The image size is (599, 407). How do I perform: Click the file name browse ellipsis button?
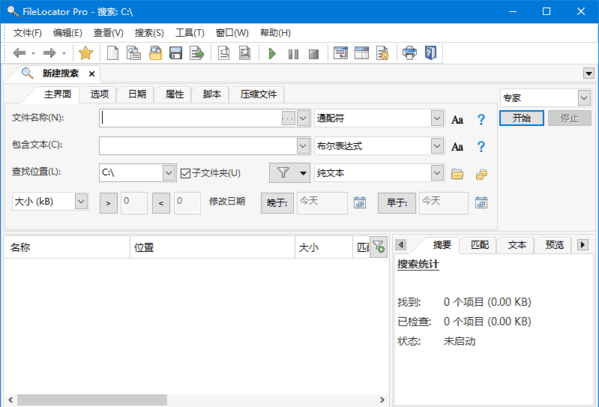(288, 118)
